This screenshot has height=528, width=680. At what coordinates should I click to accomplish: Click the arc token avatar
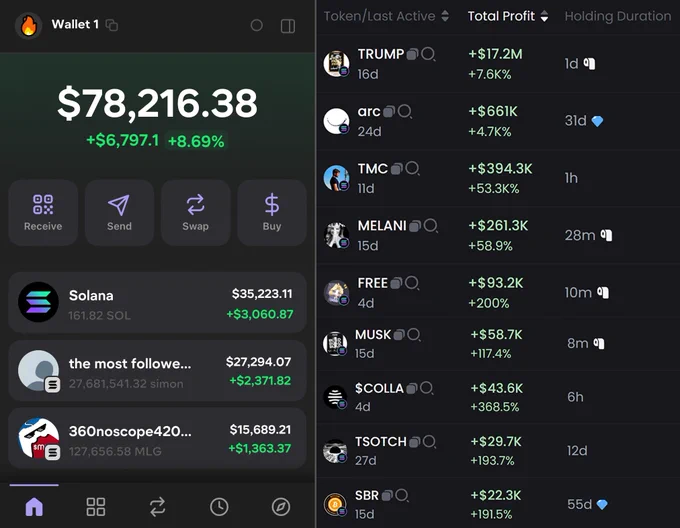click(x=337, y=121)
